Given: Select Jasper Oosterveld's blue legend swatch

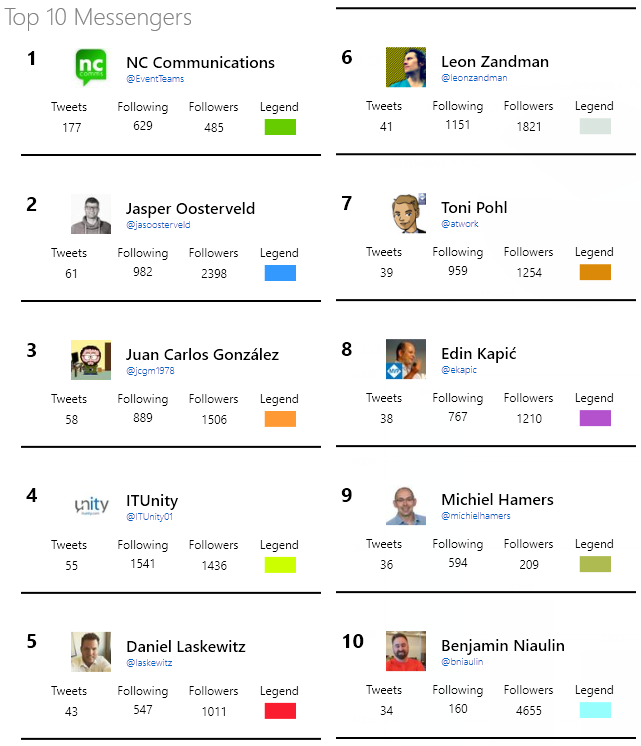Looking at the screenshot, I should pyautogui.click(x=280, y=273).
